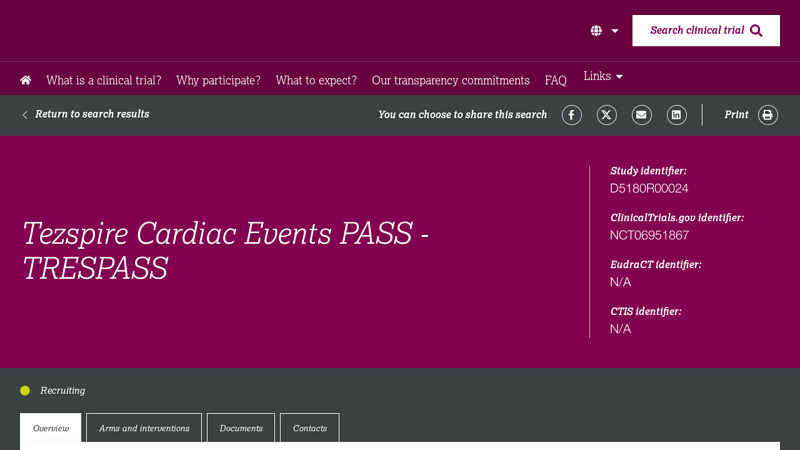Open the What is a clinical trial? page
The height and width of the screenshot is (450, 800).
pos(104,81)
